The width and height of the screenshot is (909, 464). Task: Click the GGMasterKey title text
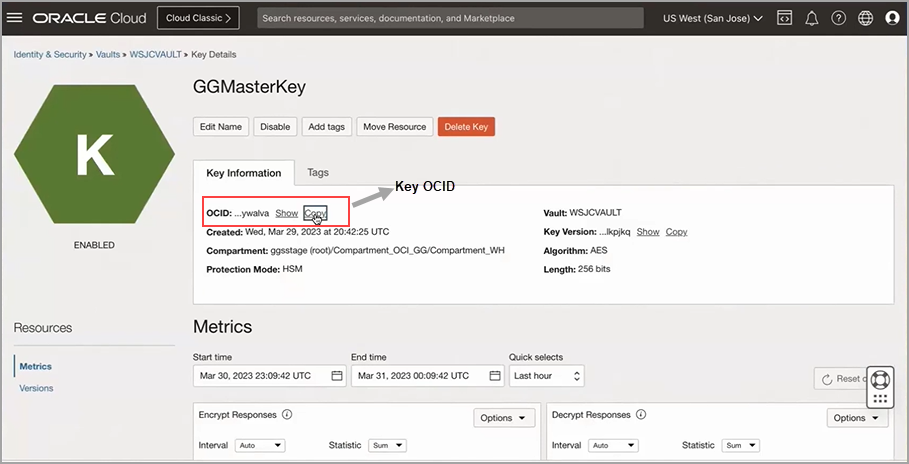coord(249,87)
